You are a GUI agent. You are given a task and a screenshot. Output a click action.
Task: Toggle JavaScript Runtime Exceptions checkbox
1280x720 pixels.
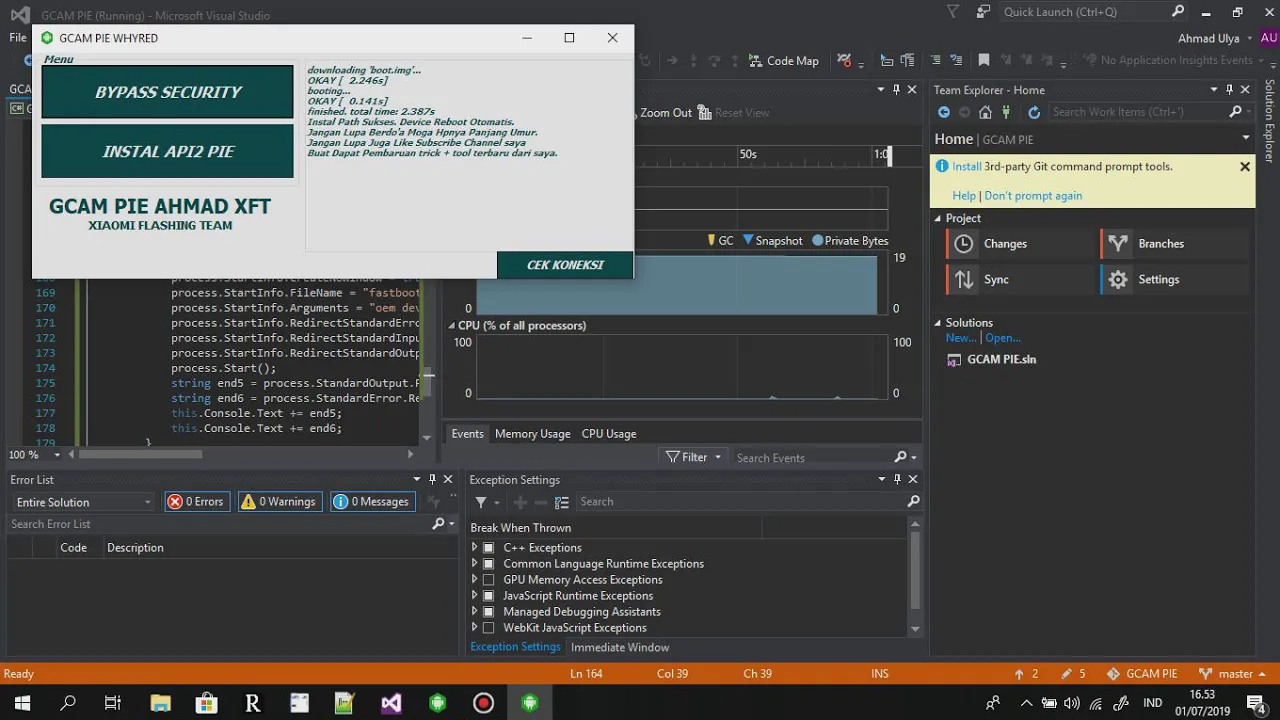click(x=488, y=596)
